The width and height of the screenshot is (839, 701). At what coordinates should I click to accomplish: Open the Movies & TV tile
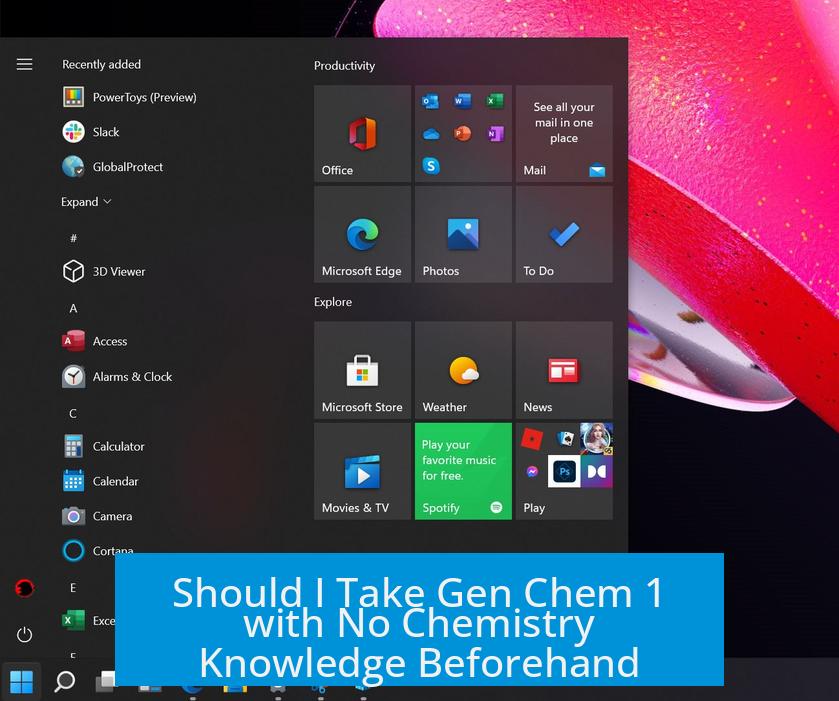pyautogui.click(x=362, y=471)
